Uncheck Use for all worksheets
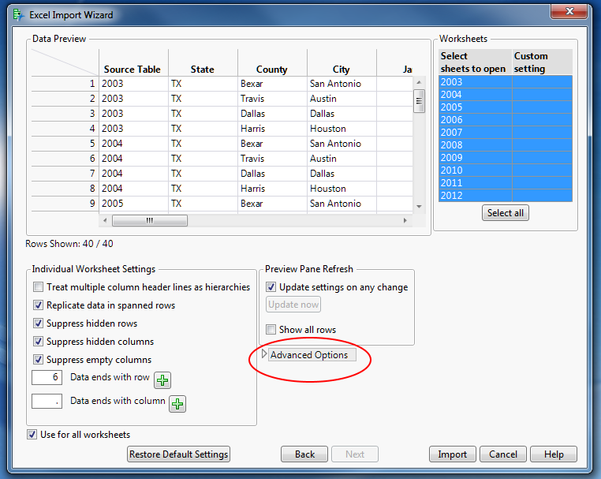This screenshot has width=601, height=479. pos(32,434)
